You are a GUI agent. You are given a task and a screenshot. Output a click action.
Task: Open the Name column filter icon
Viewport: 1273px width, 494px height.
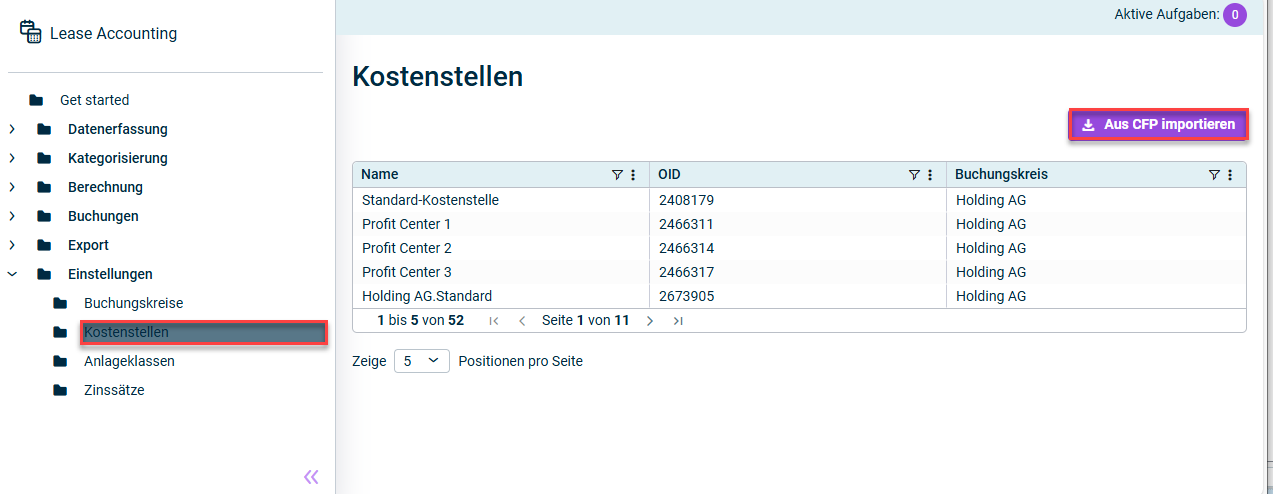(617, 175)
